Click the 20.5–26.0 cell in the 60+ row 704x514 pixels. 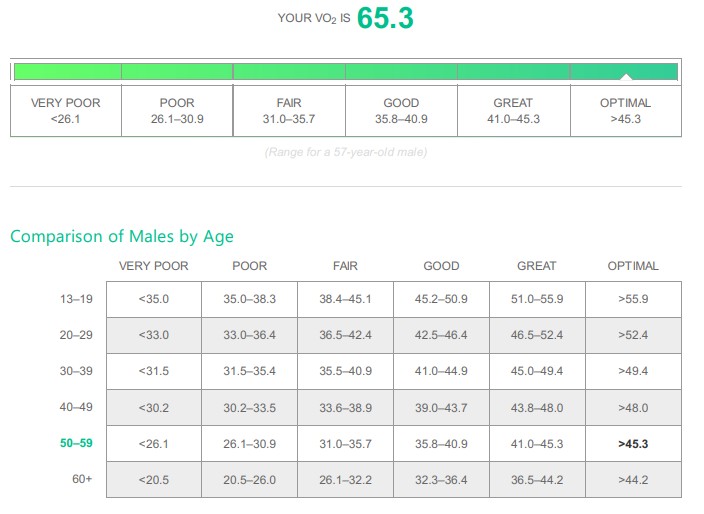click(x=249, y=480)
